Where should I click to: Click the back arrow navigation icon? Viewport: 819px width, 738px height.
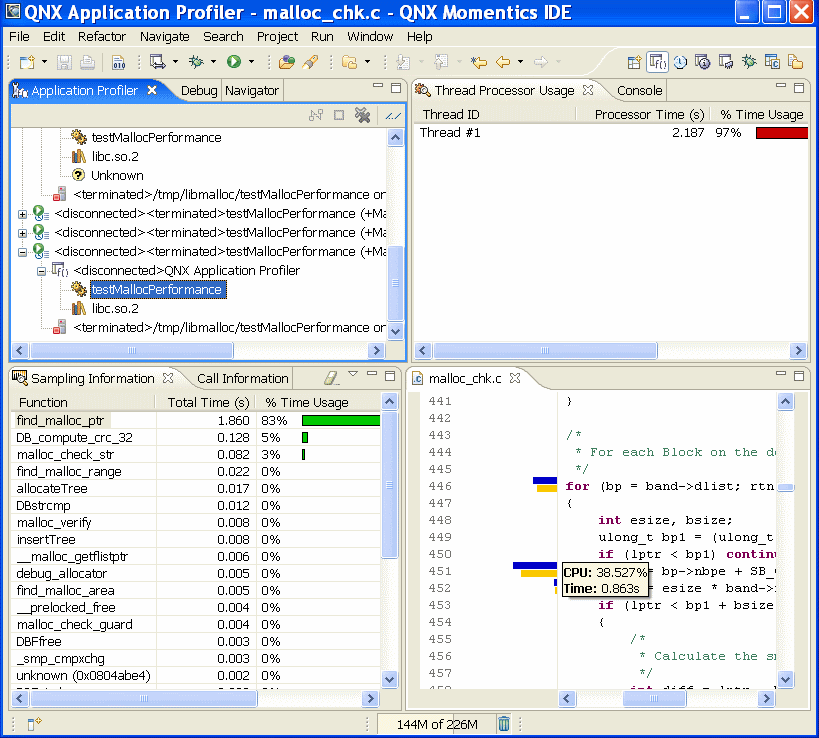502,62
